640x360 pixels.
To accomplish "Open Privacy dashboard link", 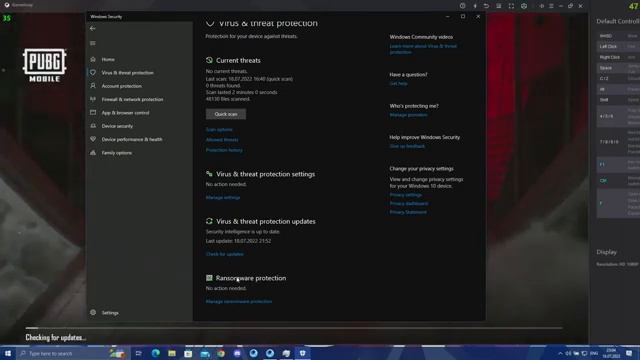I will [x=409, y=204].
